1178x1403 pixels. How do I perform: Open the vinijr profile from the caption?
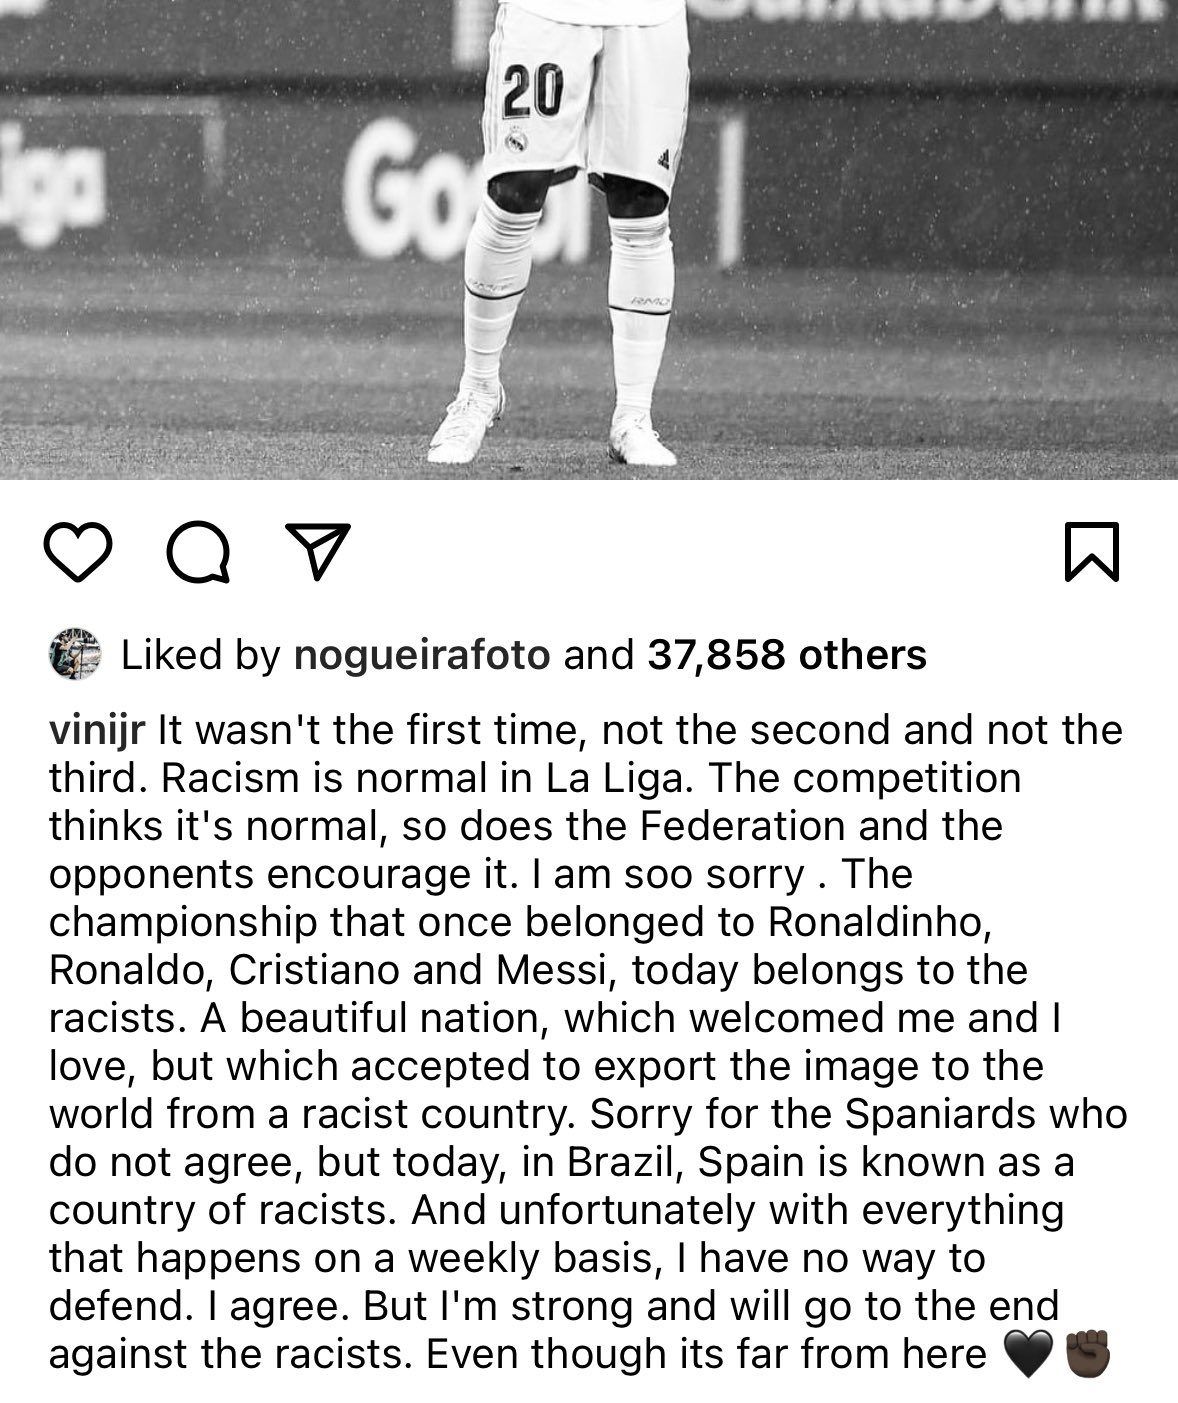pyautogui.click(x=98, y=730)
